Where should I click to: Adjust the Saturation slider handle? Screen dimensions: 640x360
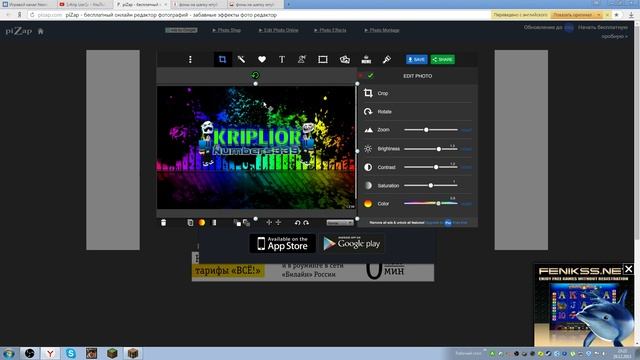tap(431, 185)
